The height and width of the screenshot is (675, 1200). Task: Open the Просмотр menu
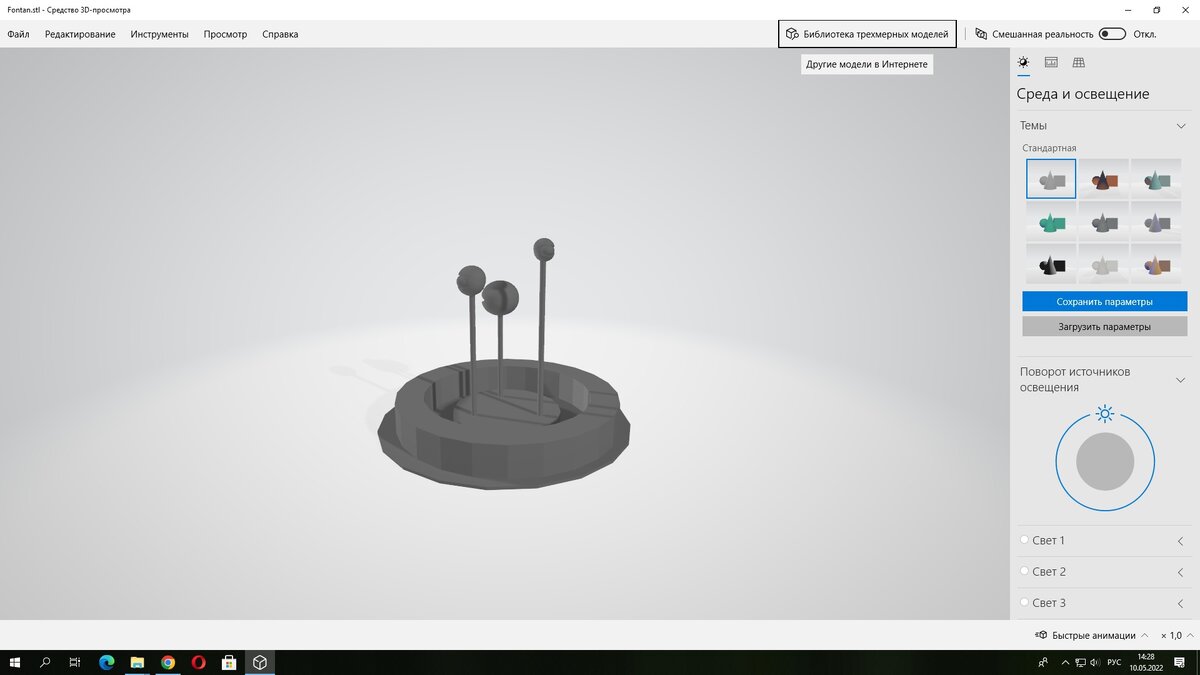click(225, 34)
